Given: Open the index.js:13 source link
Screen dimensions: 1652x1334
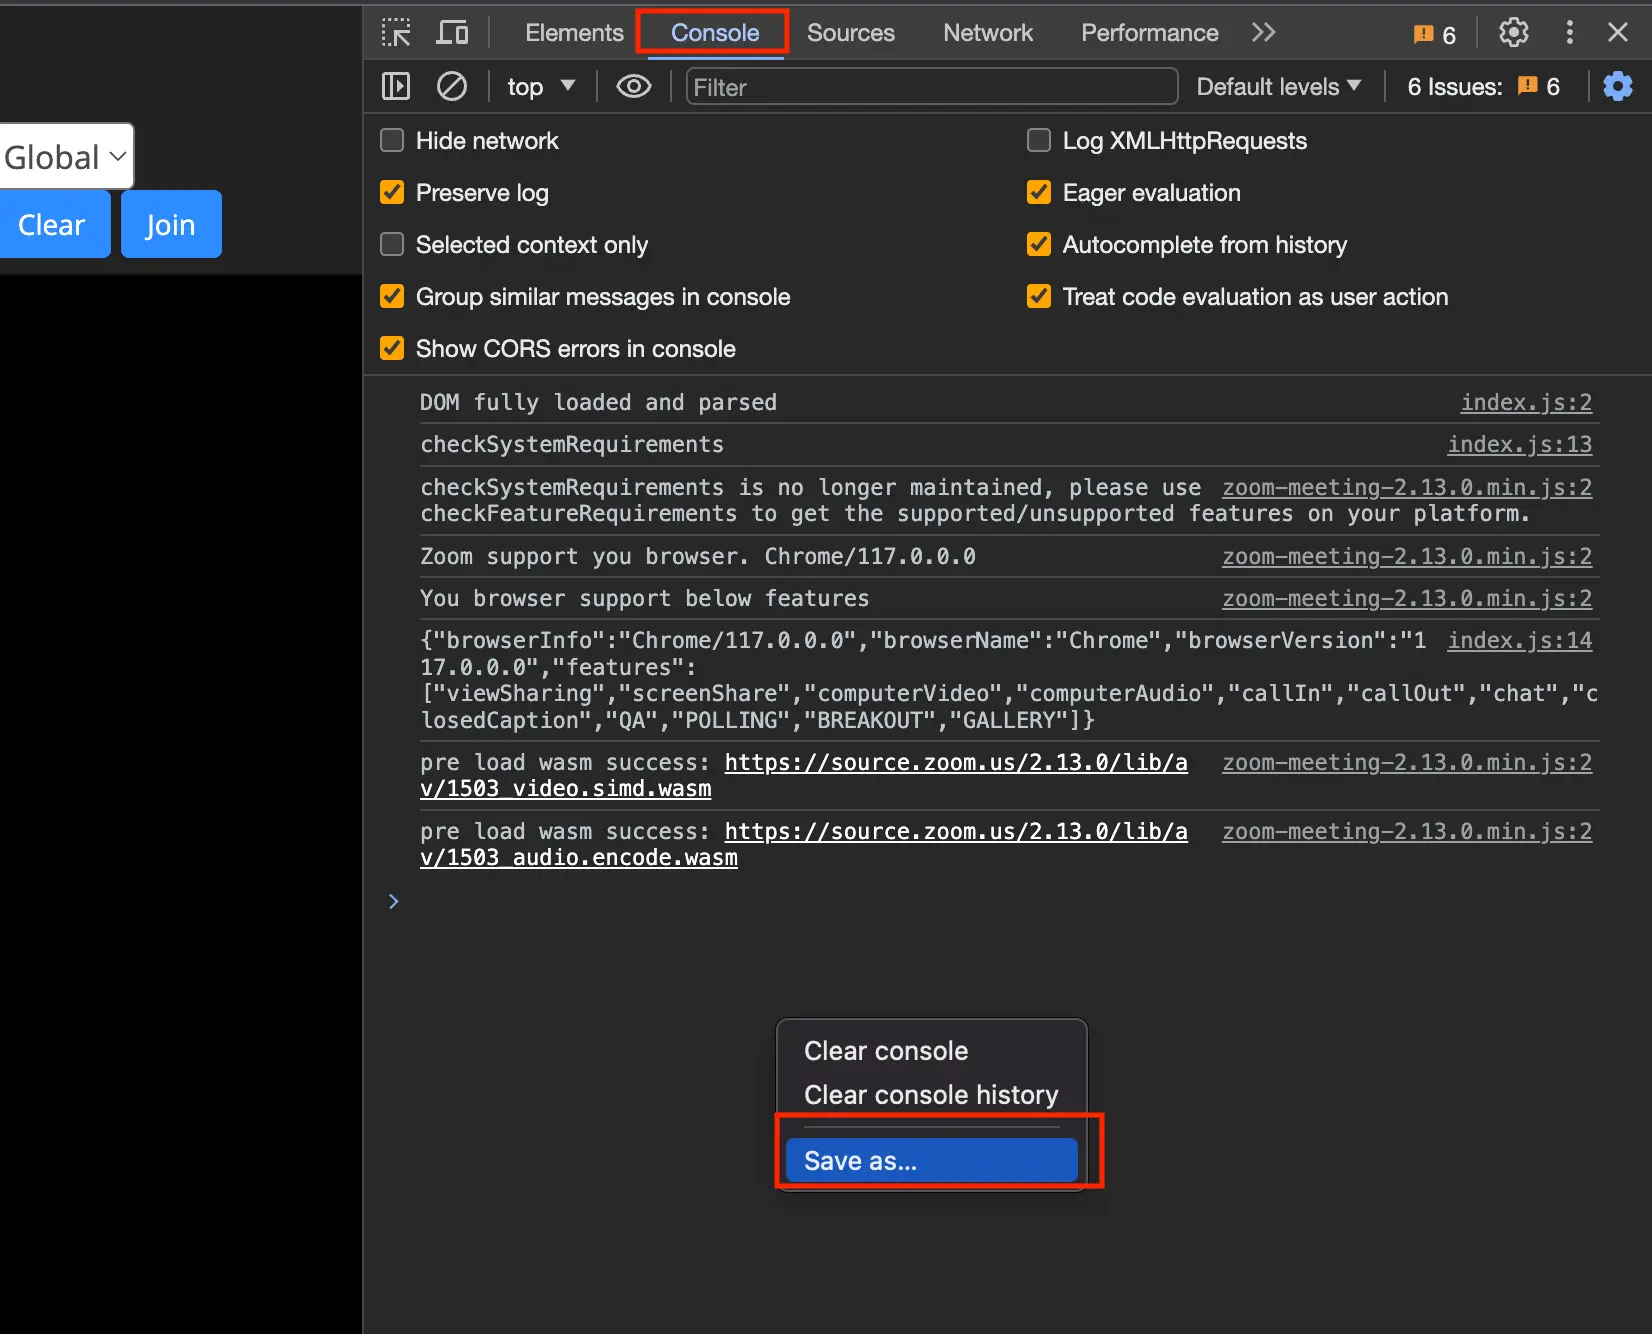Looking at the screenshot, I should (x=1519, y=445).
